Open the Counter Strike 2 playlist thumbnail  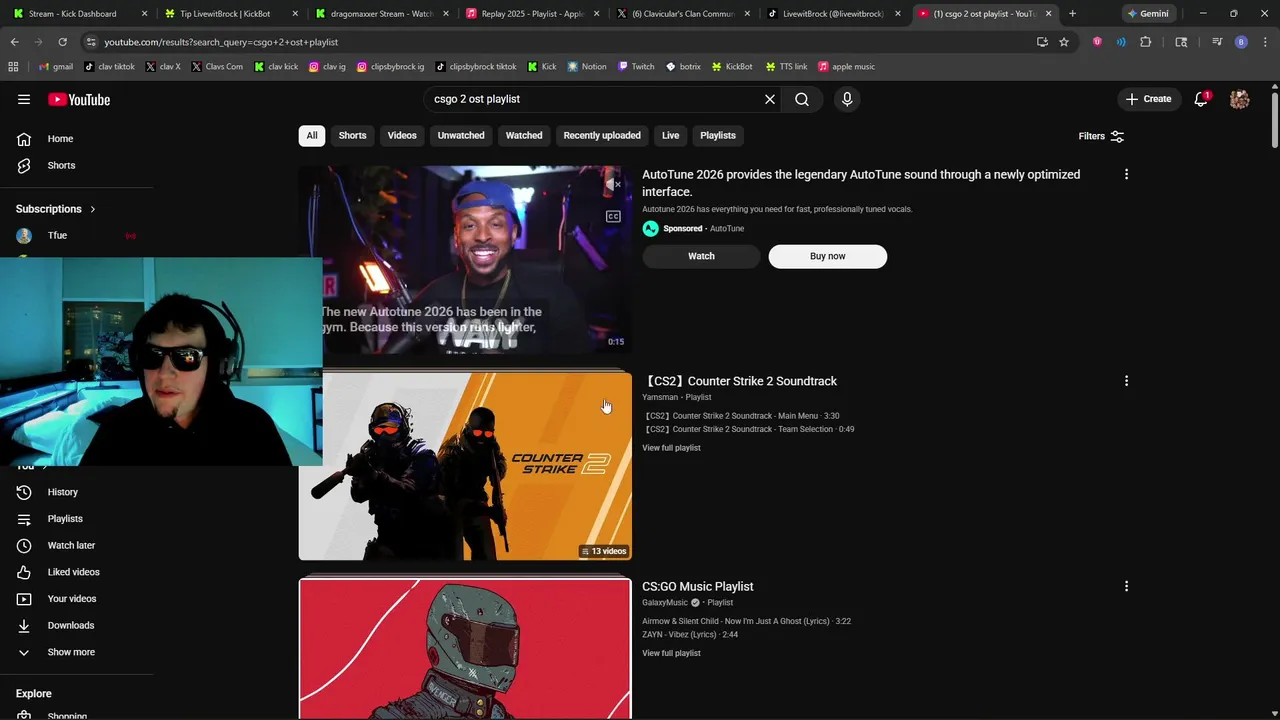click(465, 467)
